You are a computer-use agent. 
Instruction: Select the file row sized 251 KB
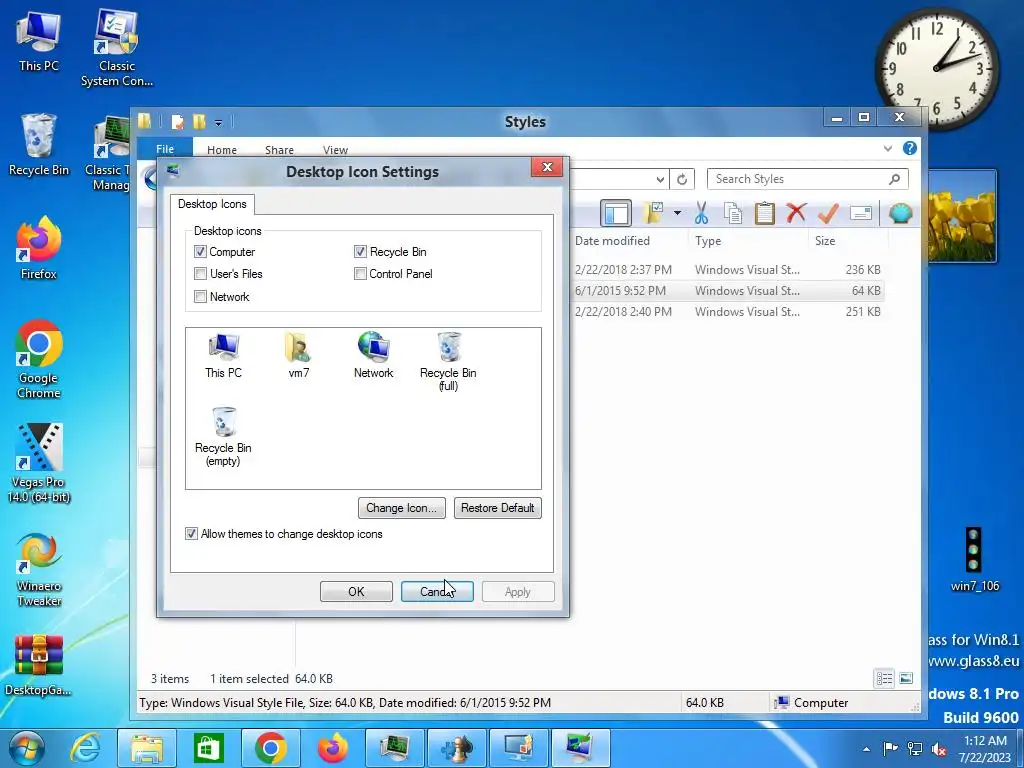[x=726, y=312]
